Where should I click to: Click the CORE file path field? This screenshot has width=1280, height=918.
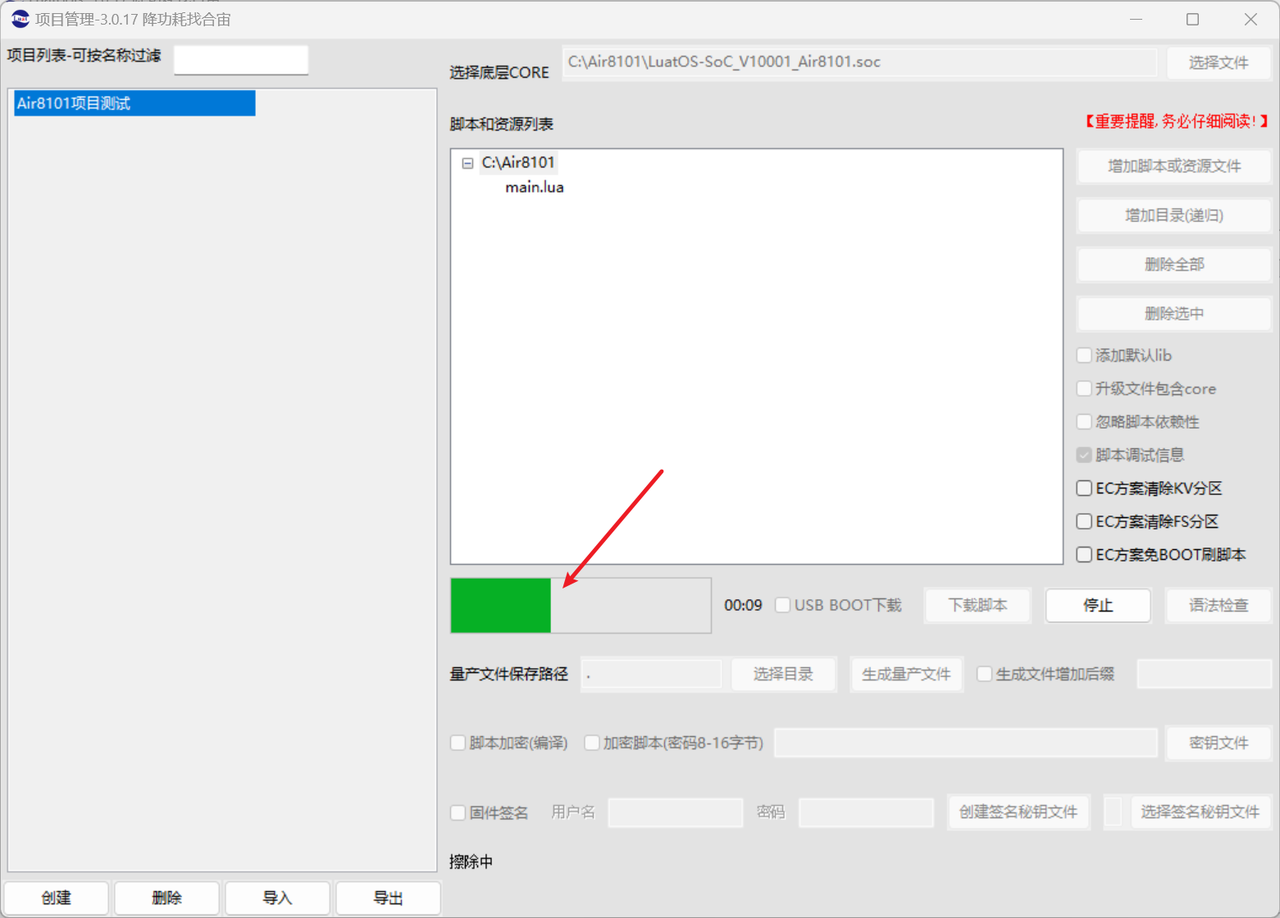point(860,62)
